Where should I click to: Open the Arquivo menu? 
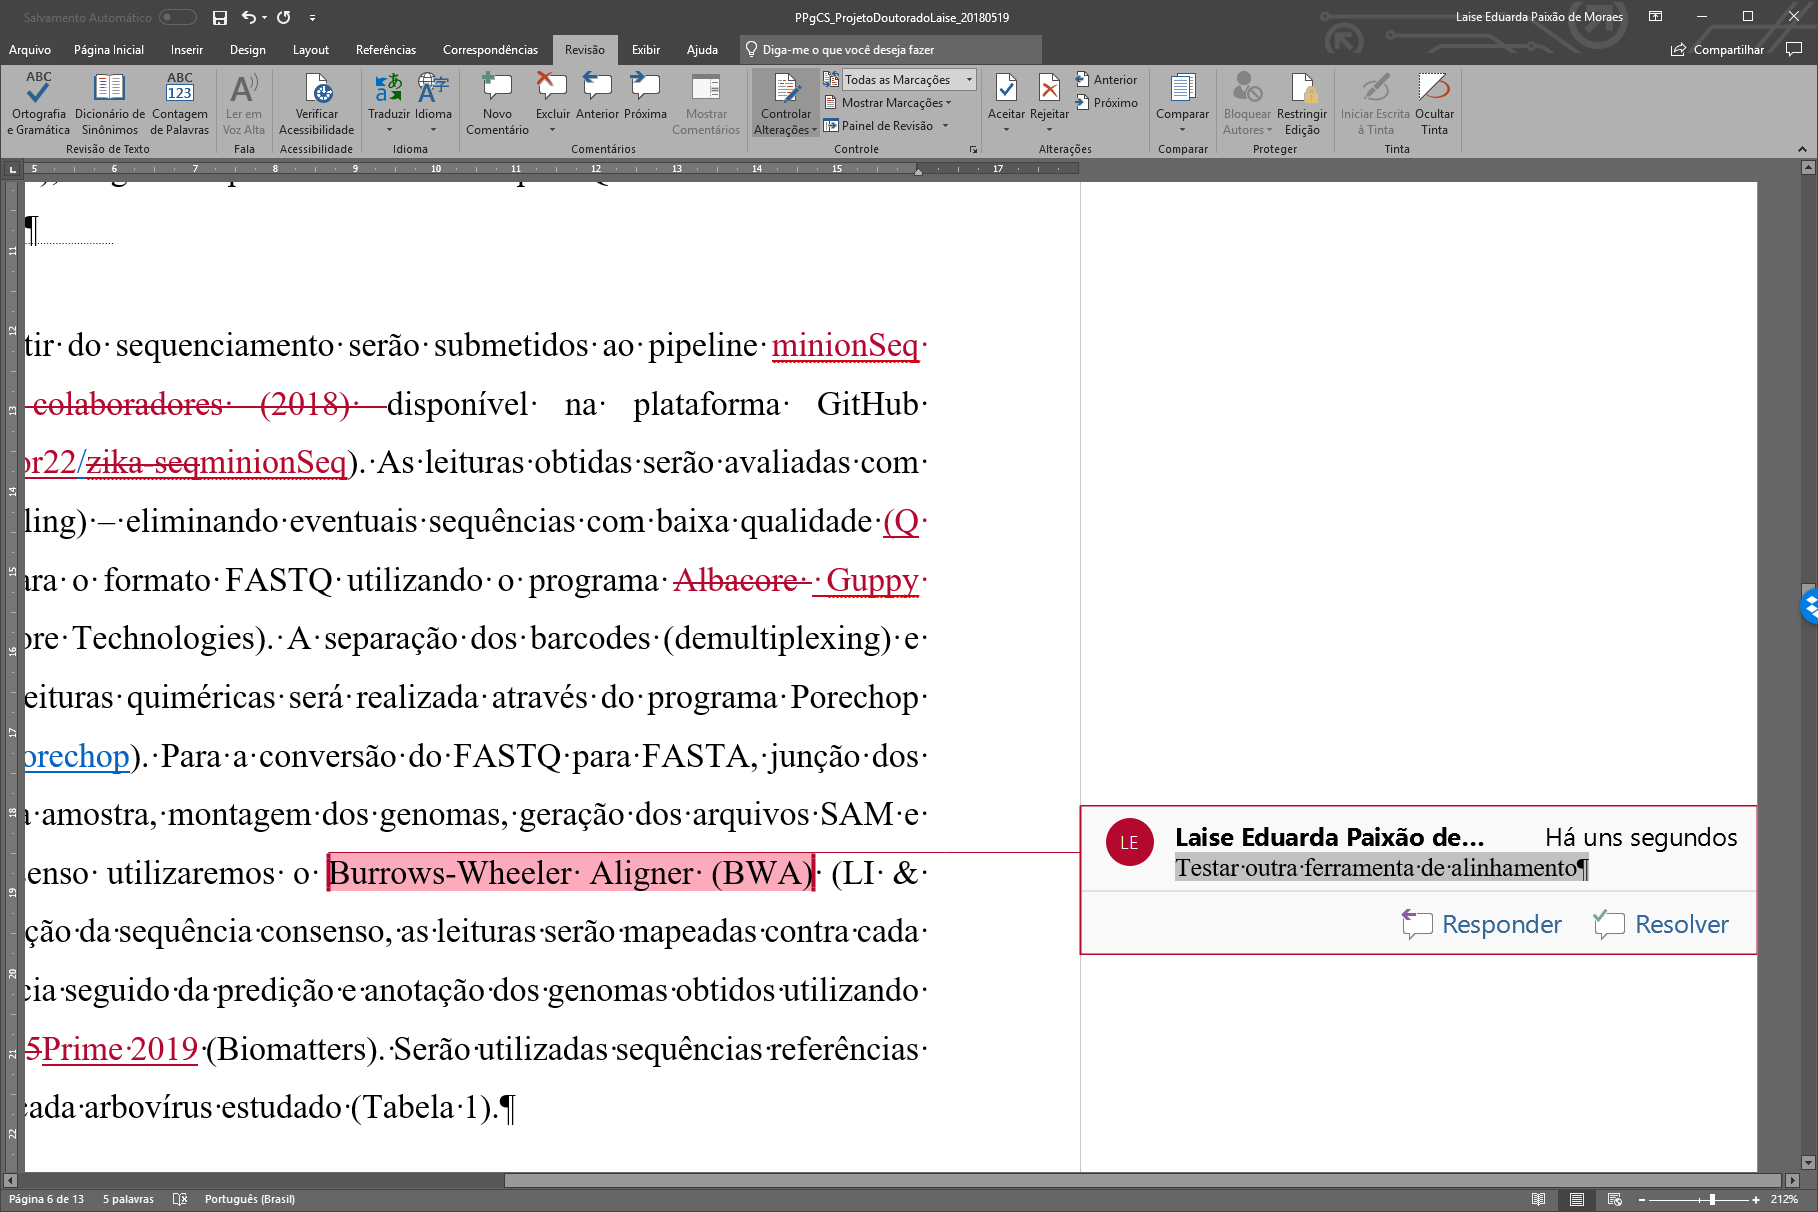click(30, 50)
